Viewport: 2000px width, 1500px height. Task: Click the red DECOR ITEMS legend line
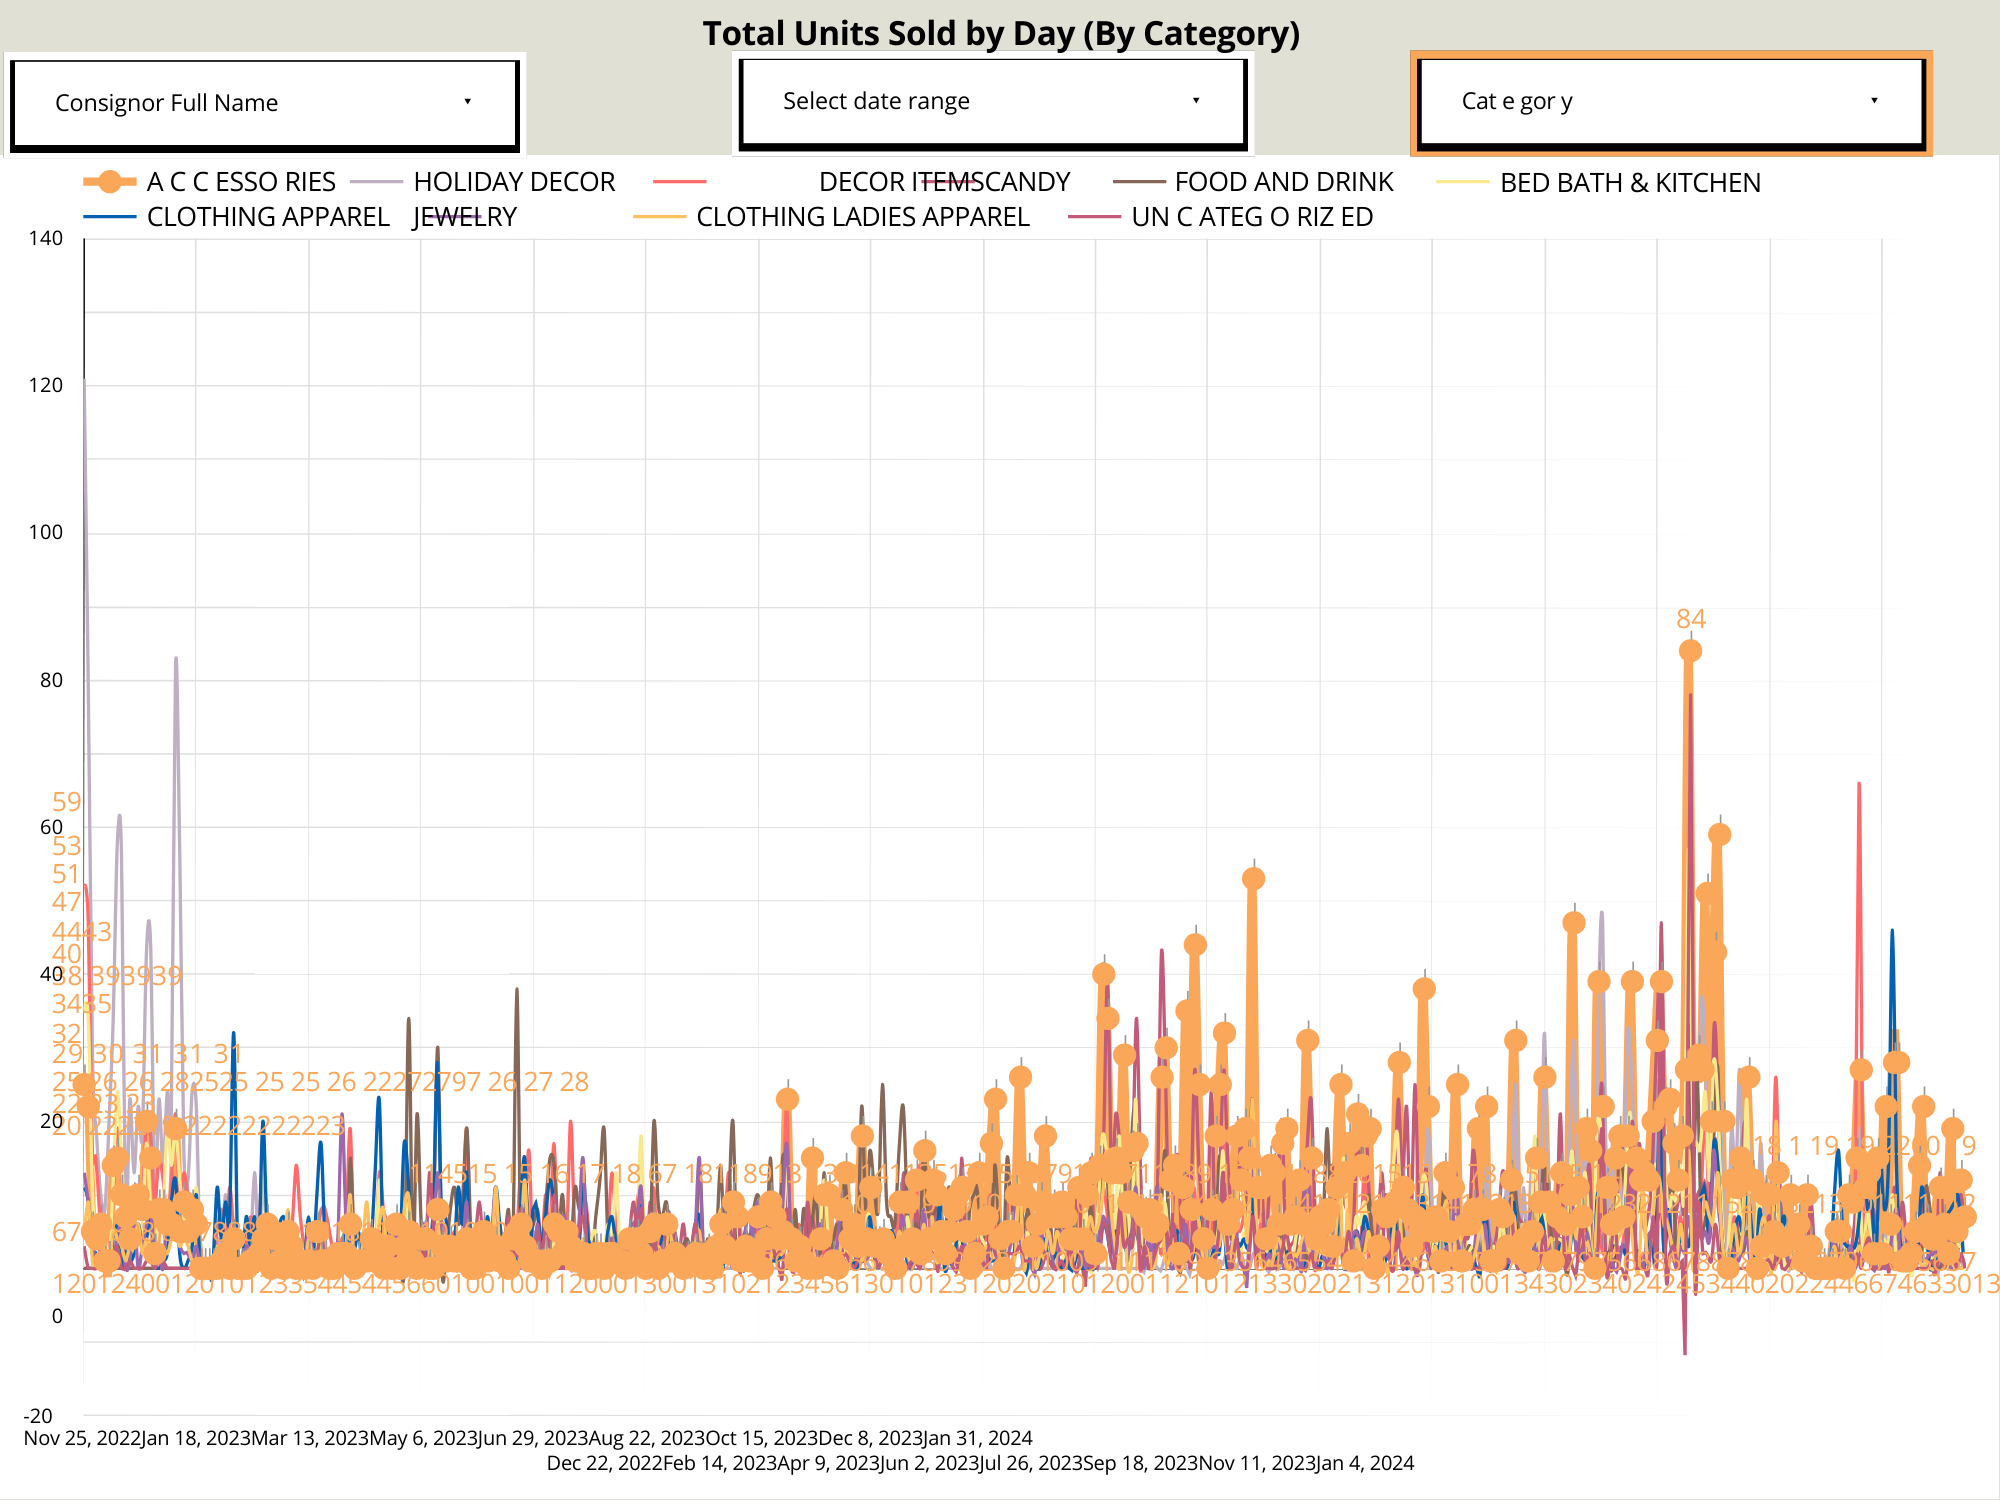[x=679, y=182]
